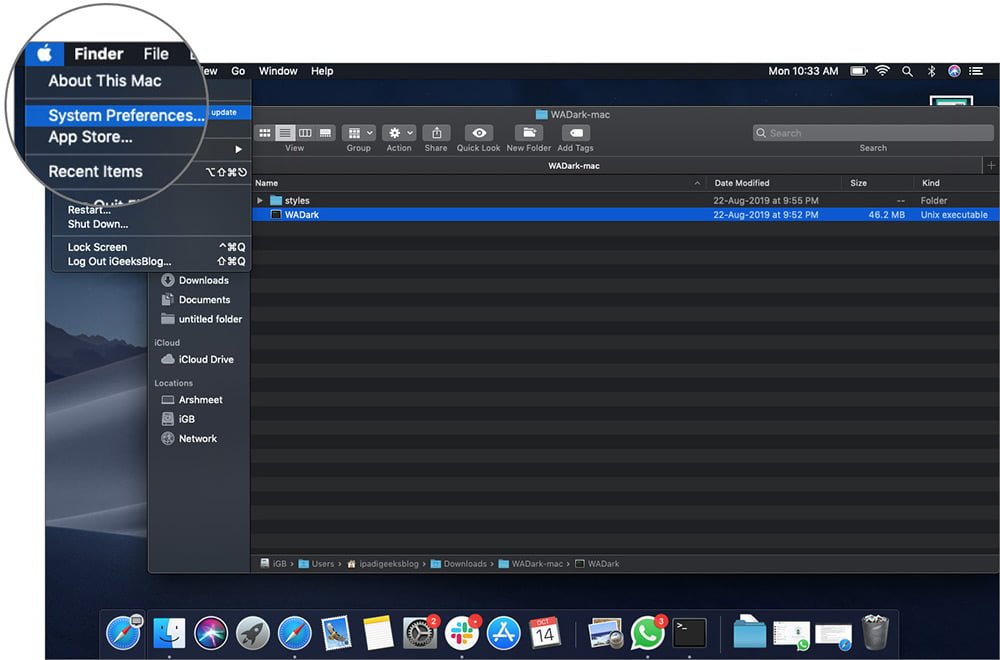Image resolution: width=1000 pixels, height=660 pixels.
Task: Click the New Folder toolbar icon
Action: [x=529, y=133]
